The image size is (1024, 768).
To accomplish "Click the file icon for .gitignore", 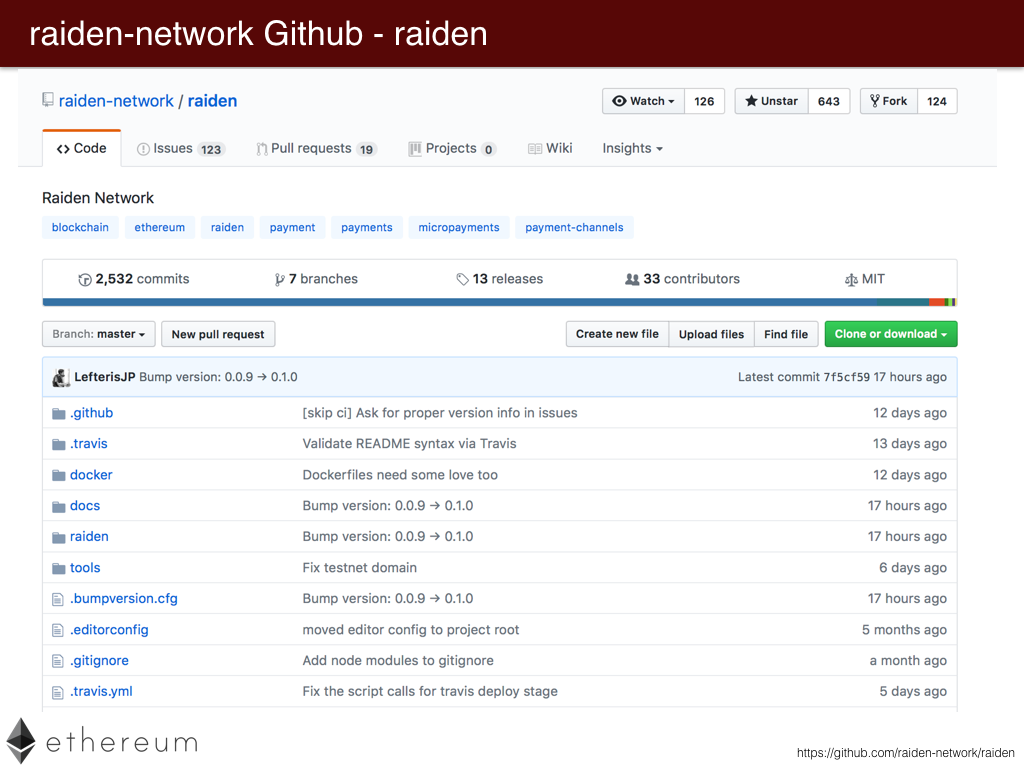I will pos(58,661).
